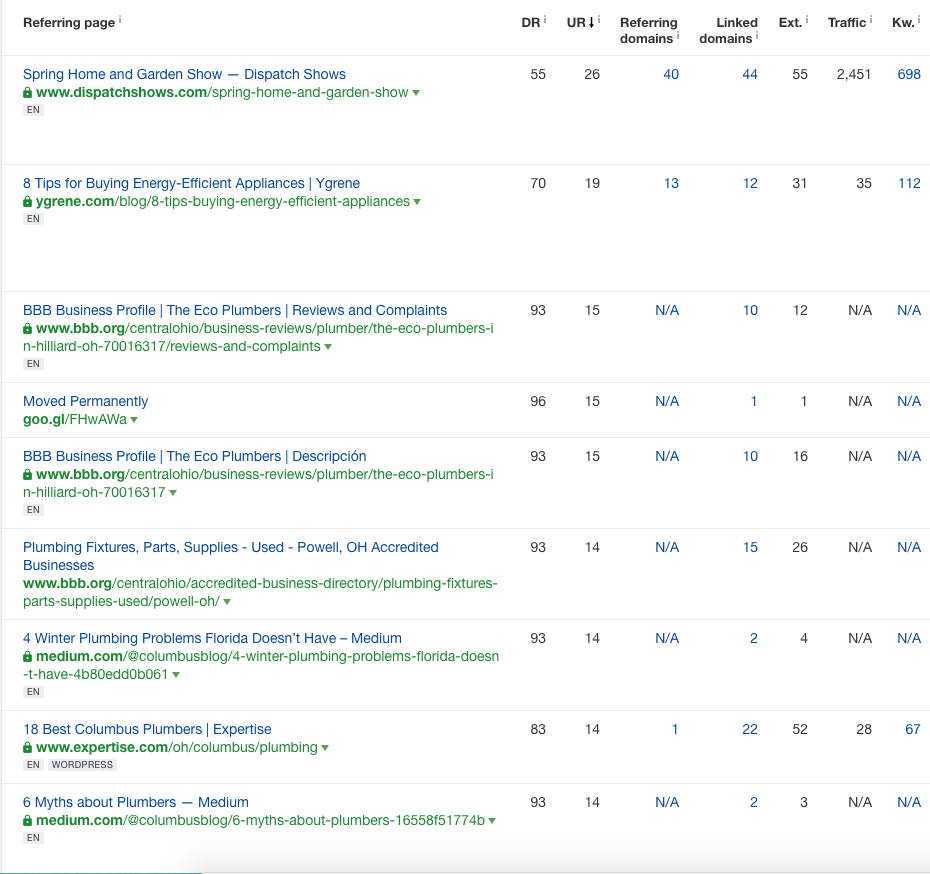Sort by Traffic column header
The height and width of the screenshot is (874, 930).
[x=847, y=23]
